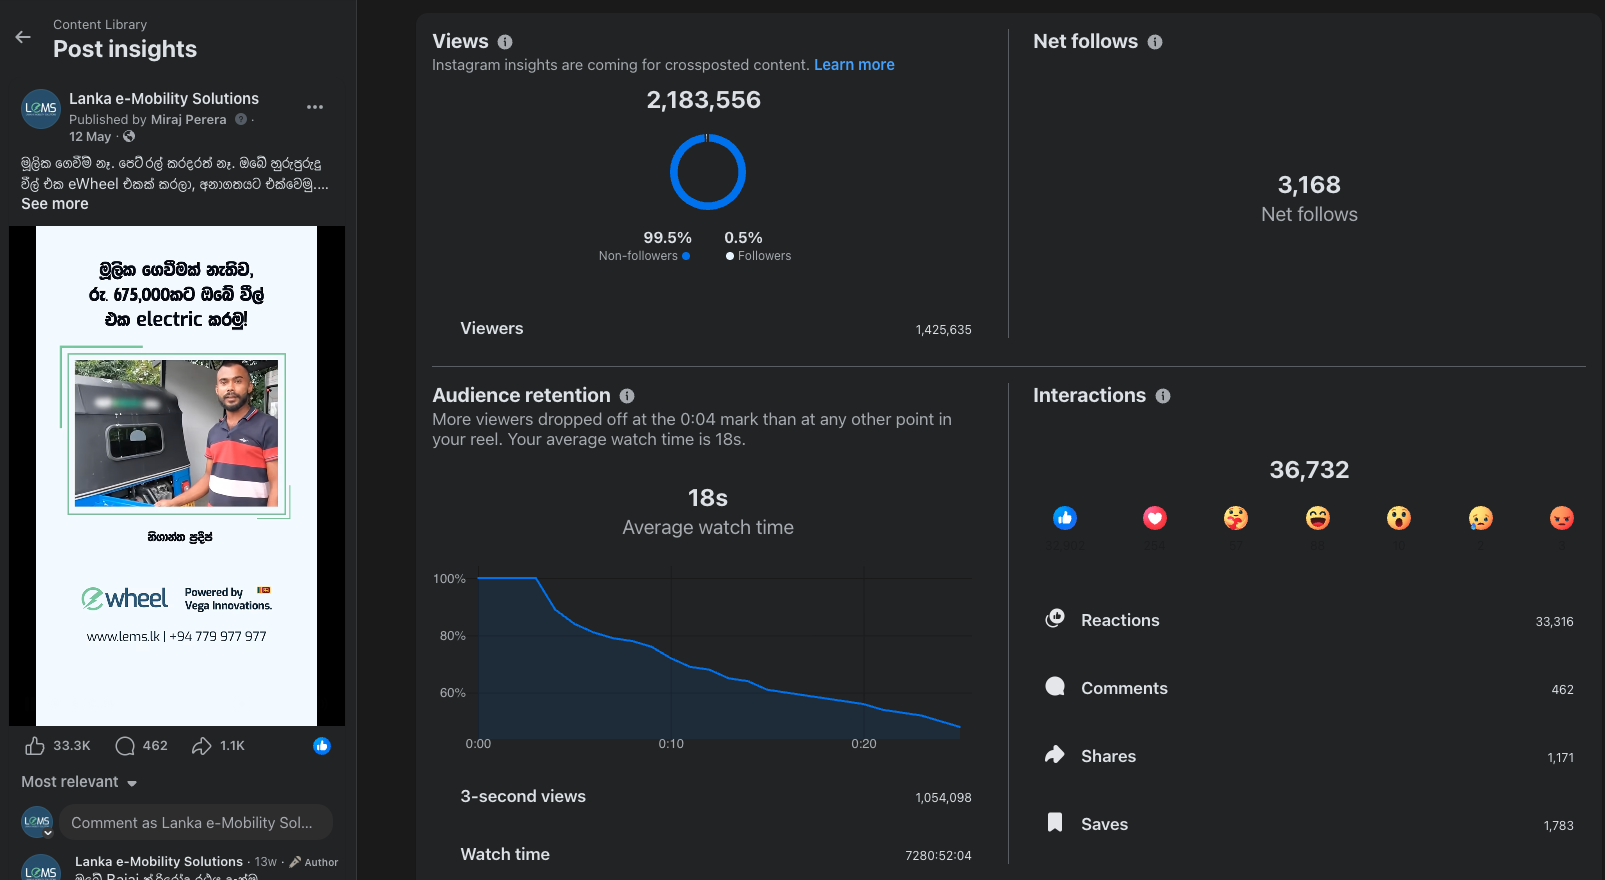Select the Sad reaction emoji
The image size is (1605, 880).
[1481, 518]
